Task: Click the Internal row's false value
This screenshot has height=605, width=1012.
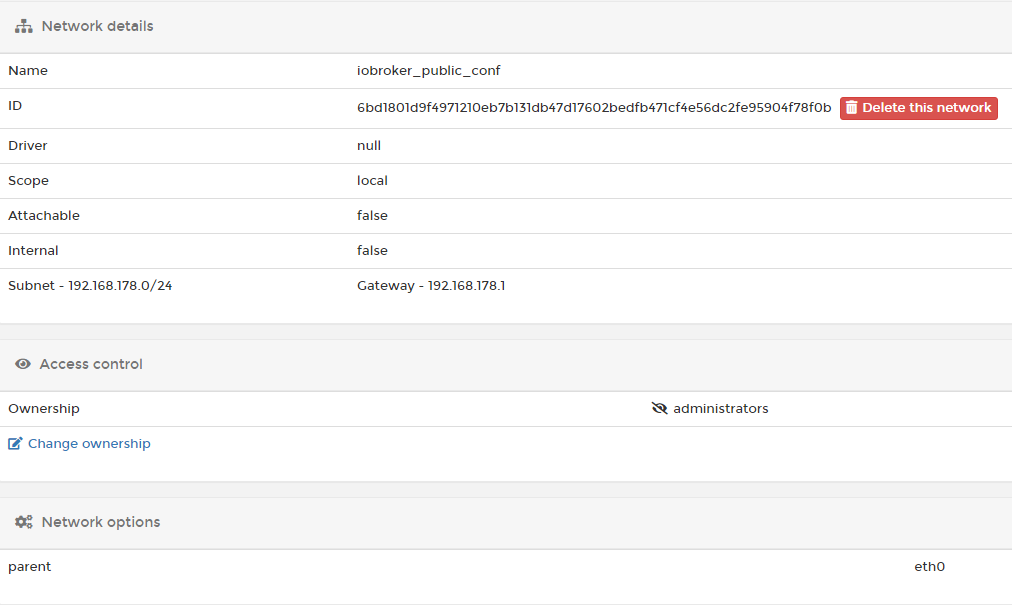Action: click(372, 250)
